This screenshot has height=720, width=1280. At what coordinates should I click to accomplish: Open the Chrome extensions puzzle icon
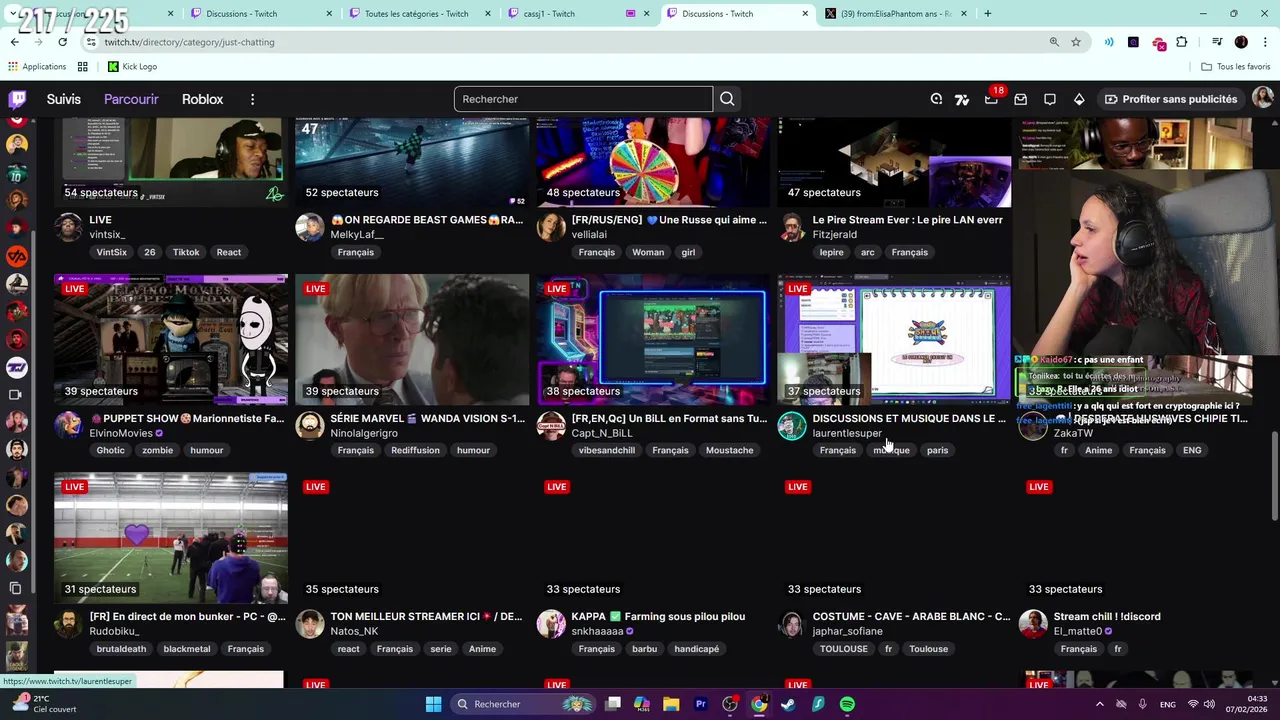click(1182, 42)
